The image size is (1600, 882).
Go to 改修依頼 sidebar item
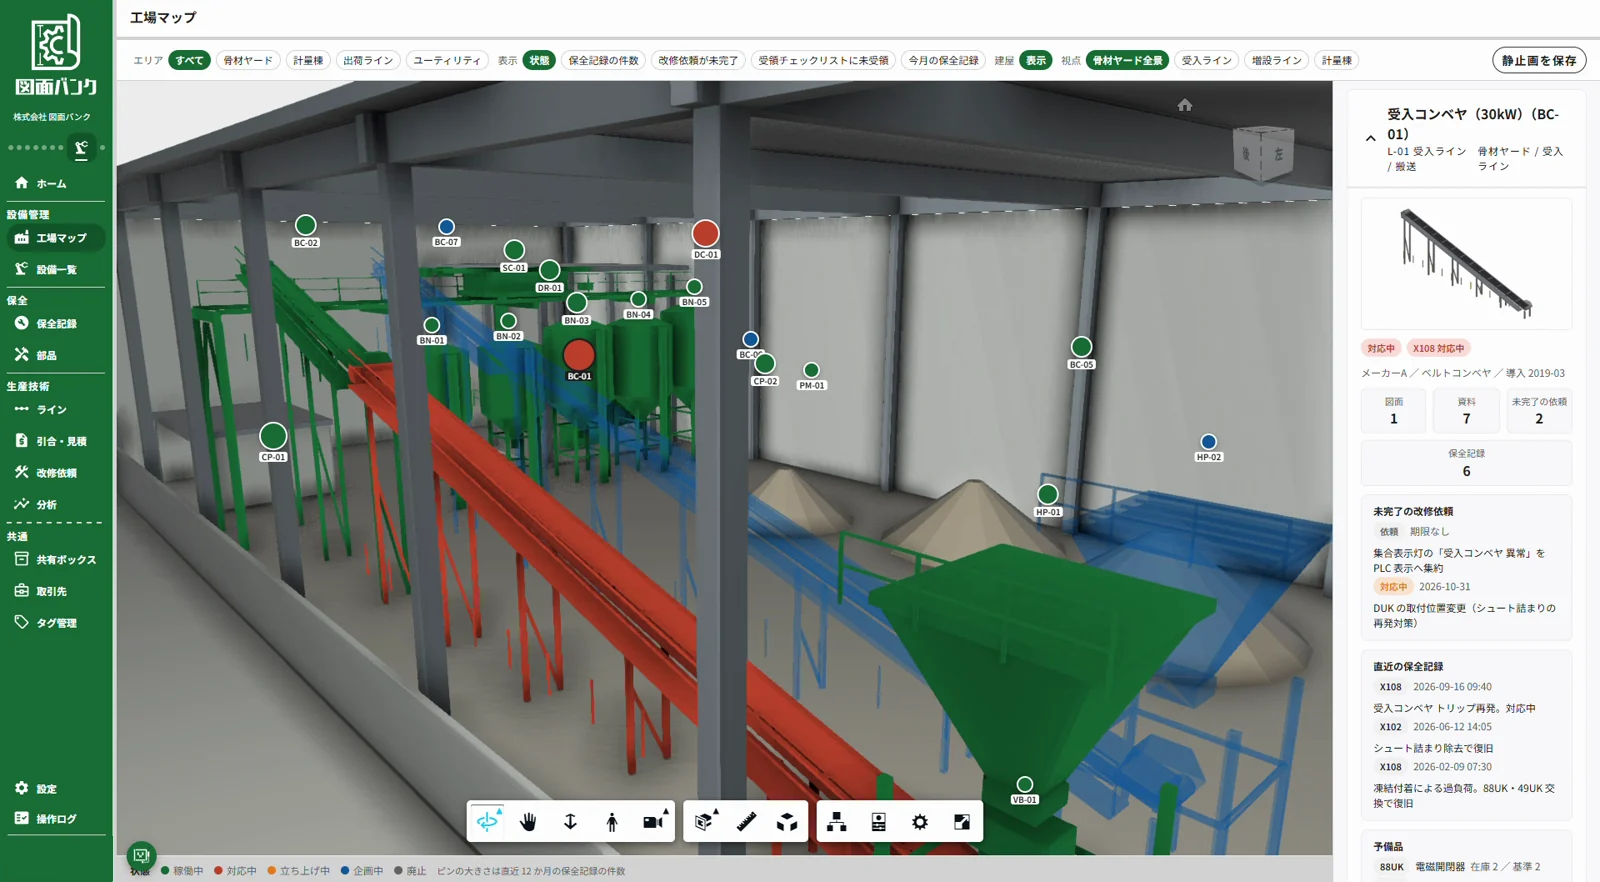(x=56, y=473)
